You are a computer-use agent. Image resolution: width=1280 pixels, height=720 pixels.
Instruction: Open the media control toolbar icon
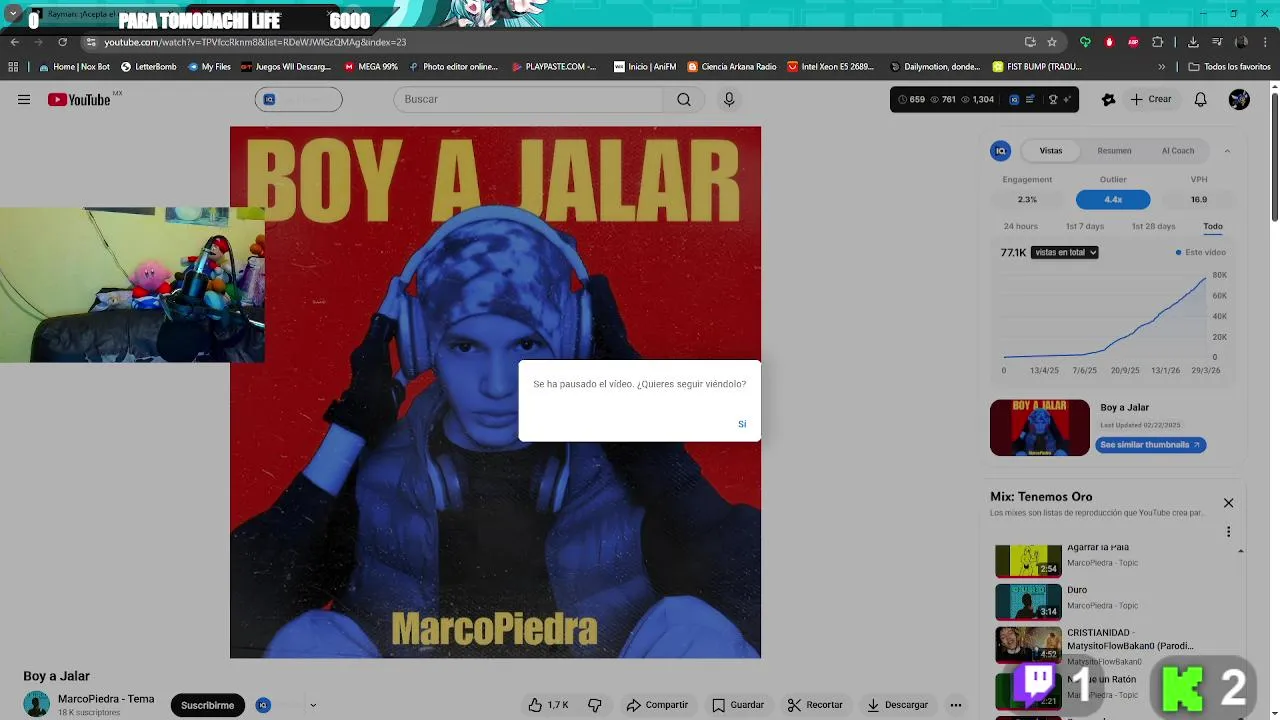(x=1217, y=42)
